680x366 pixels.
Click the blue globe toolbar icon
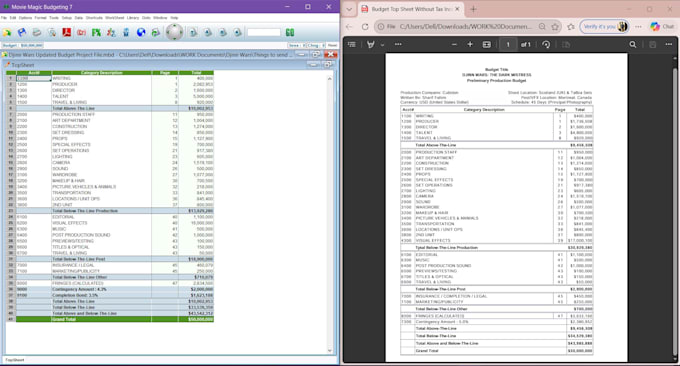point(141,33)
